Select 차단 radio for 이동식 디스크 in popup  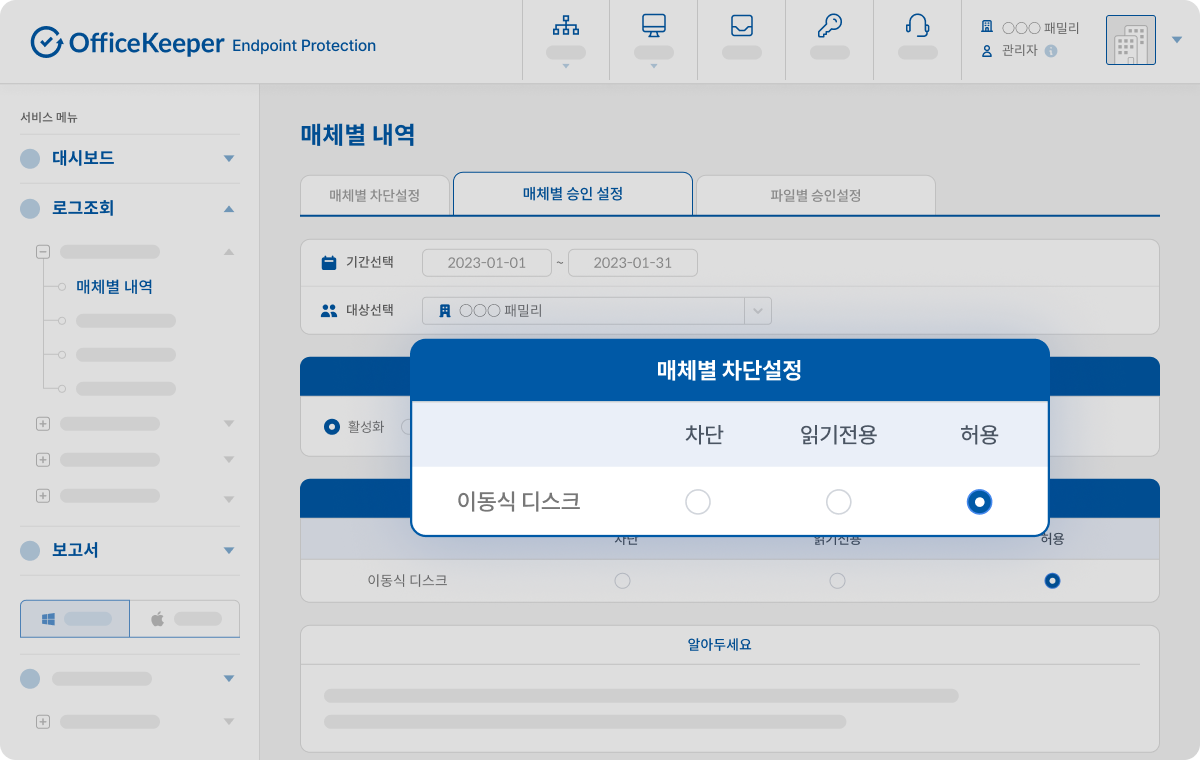coord(698,502)
